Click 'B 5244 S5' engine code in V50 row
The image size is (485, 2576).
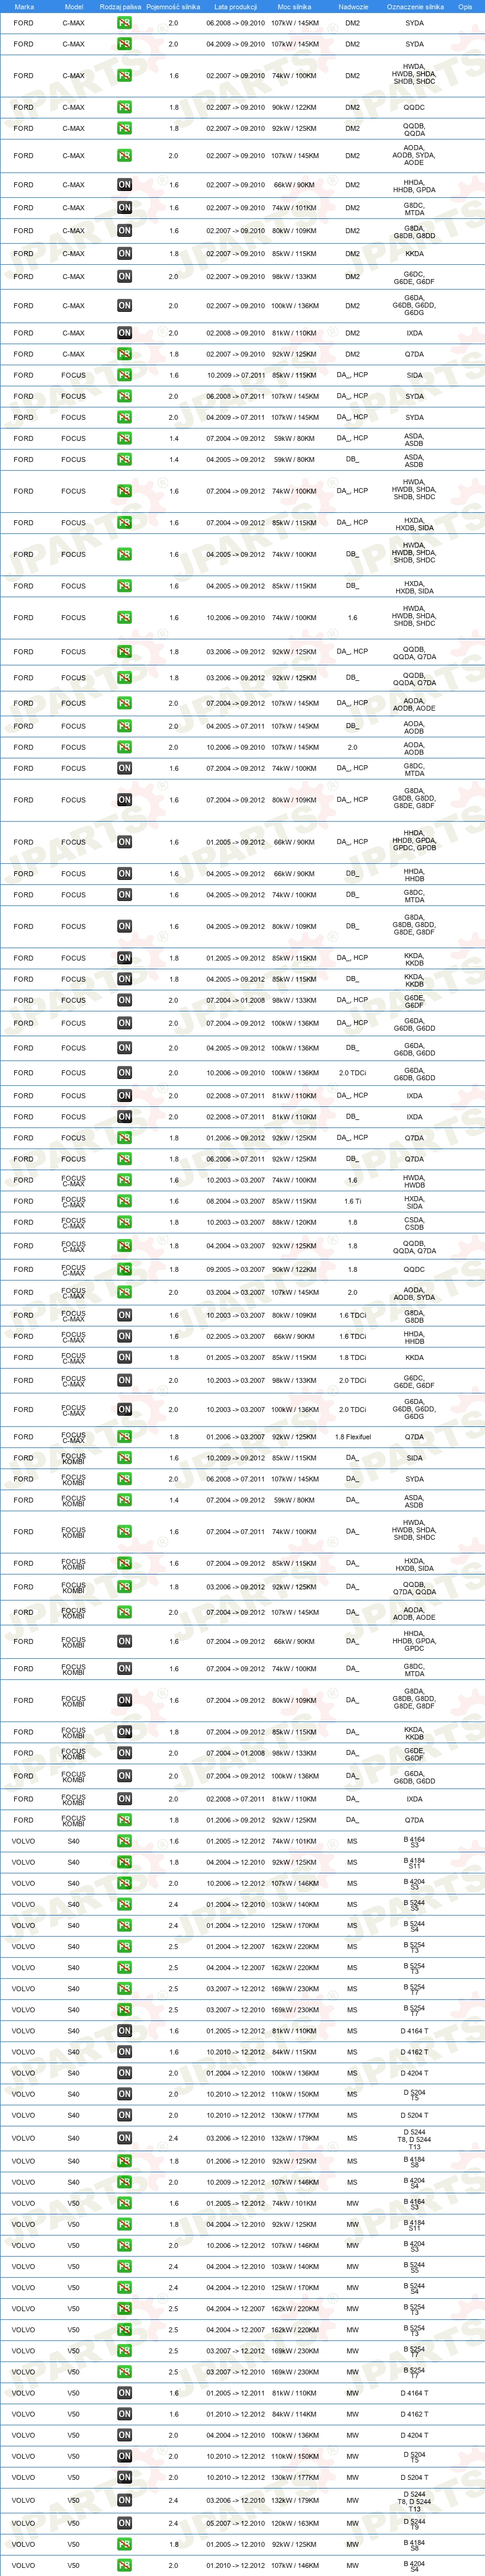[414, 2267]
